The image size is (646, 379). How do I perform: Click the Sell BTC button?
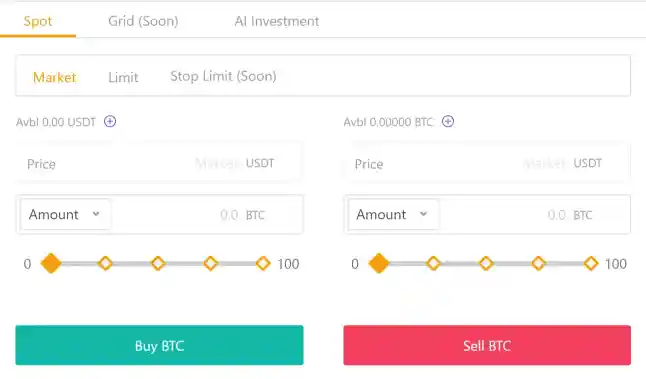pyautogui.click(x=487, y=345)
